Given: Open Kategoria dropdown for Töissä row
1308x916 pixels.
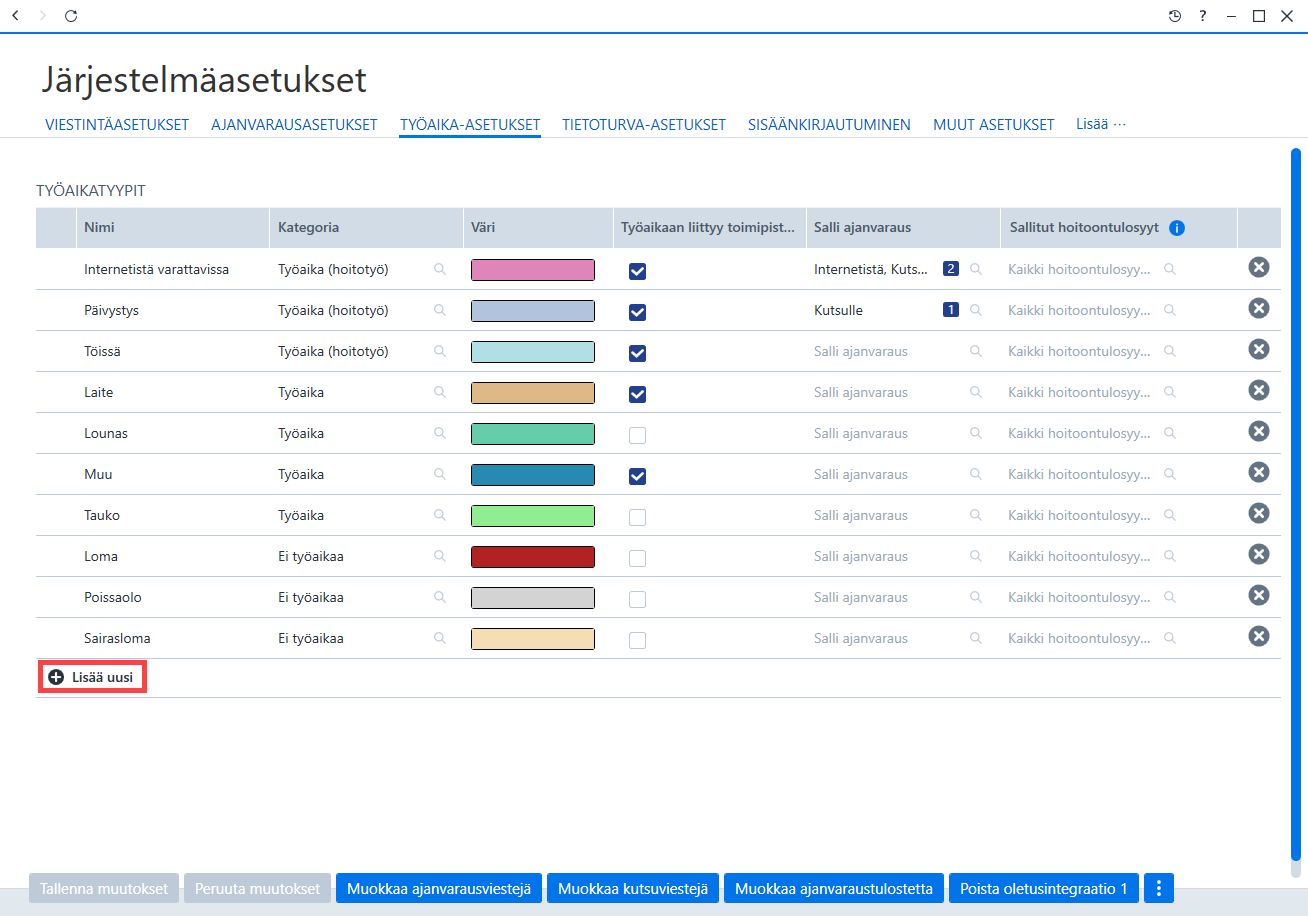Looking at the screenshot, I should [365, 351].
